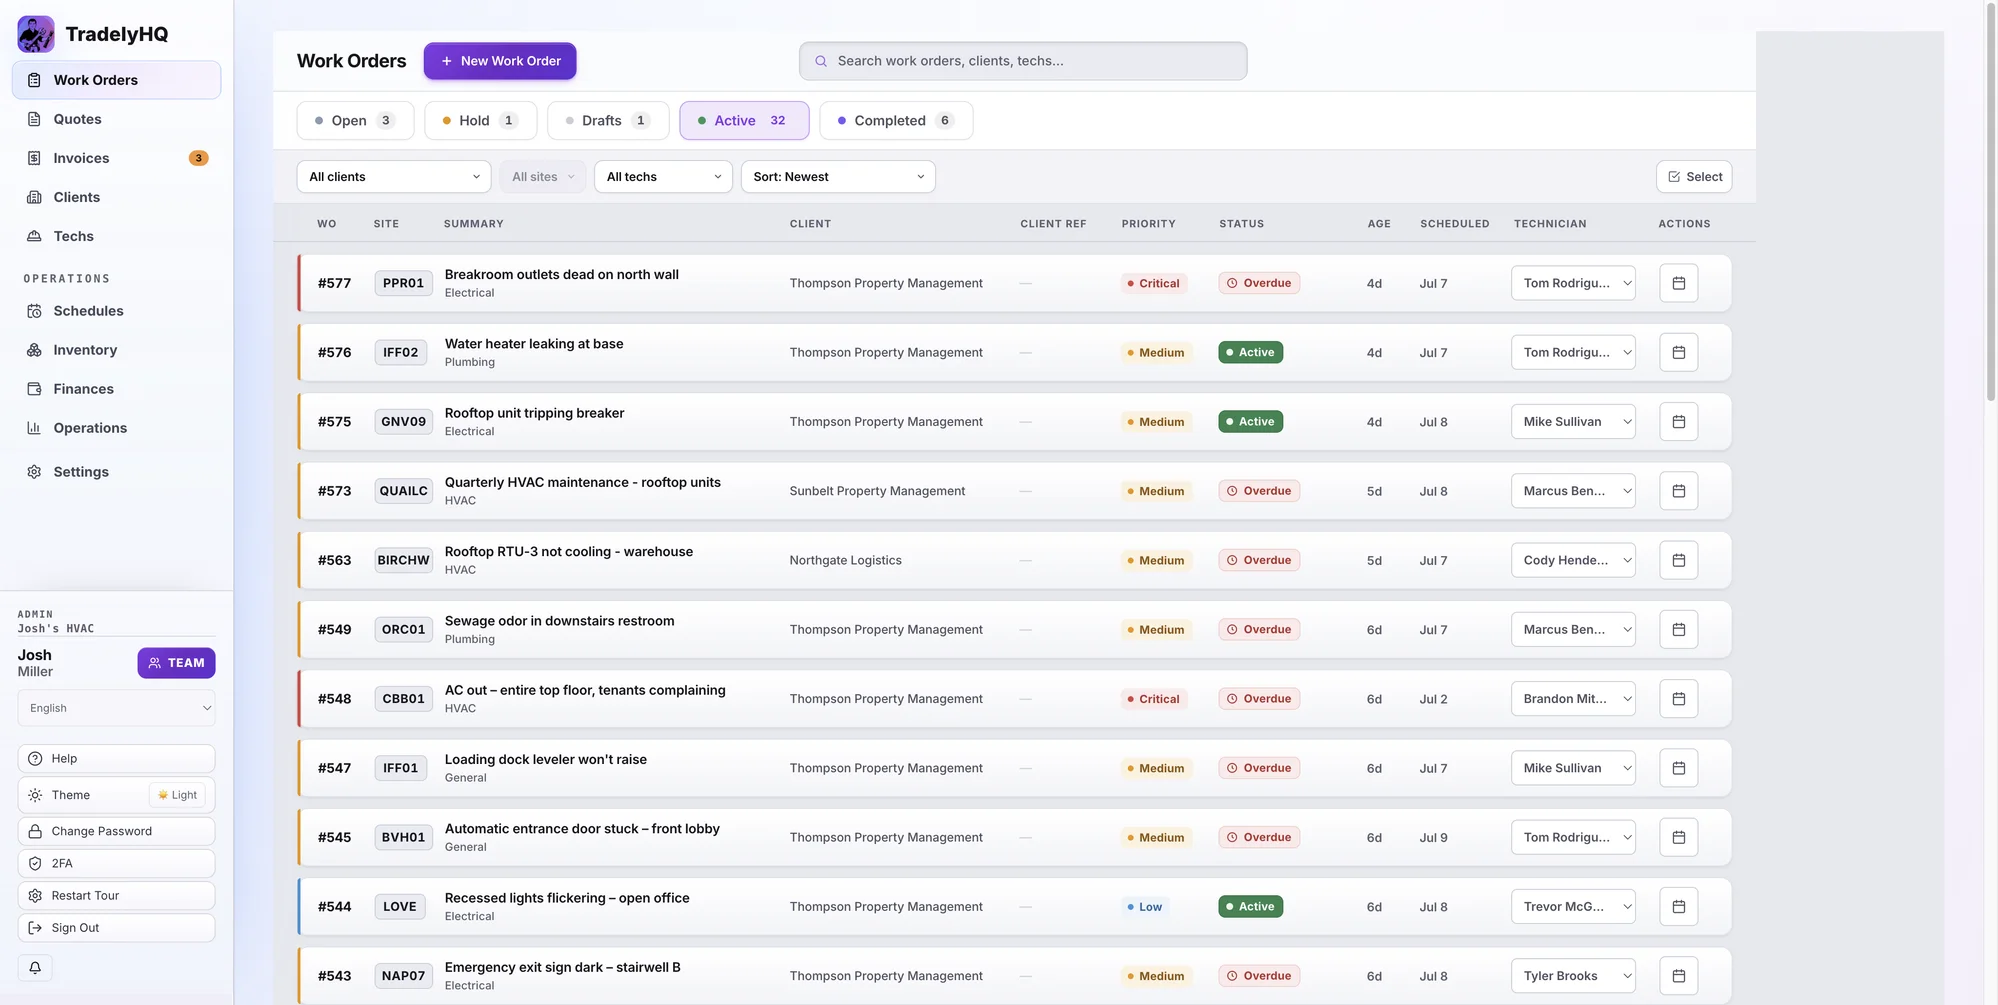Go to Finances in sidebar
Screen dimensions: 1998x1005
(83, 389)
